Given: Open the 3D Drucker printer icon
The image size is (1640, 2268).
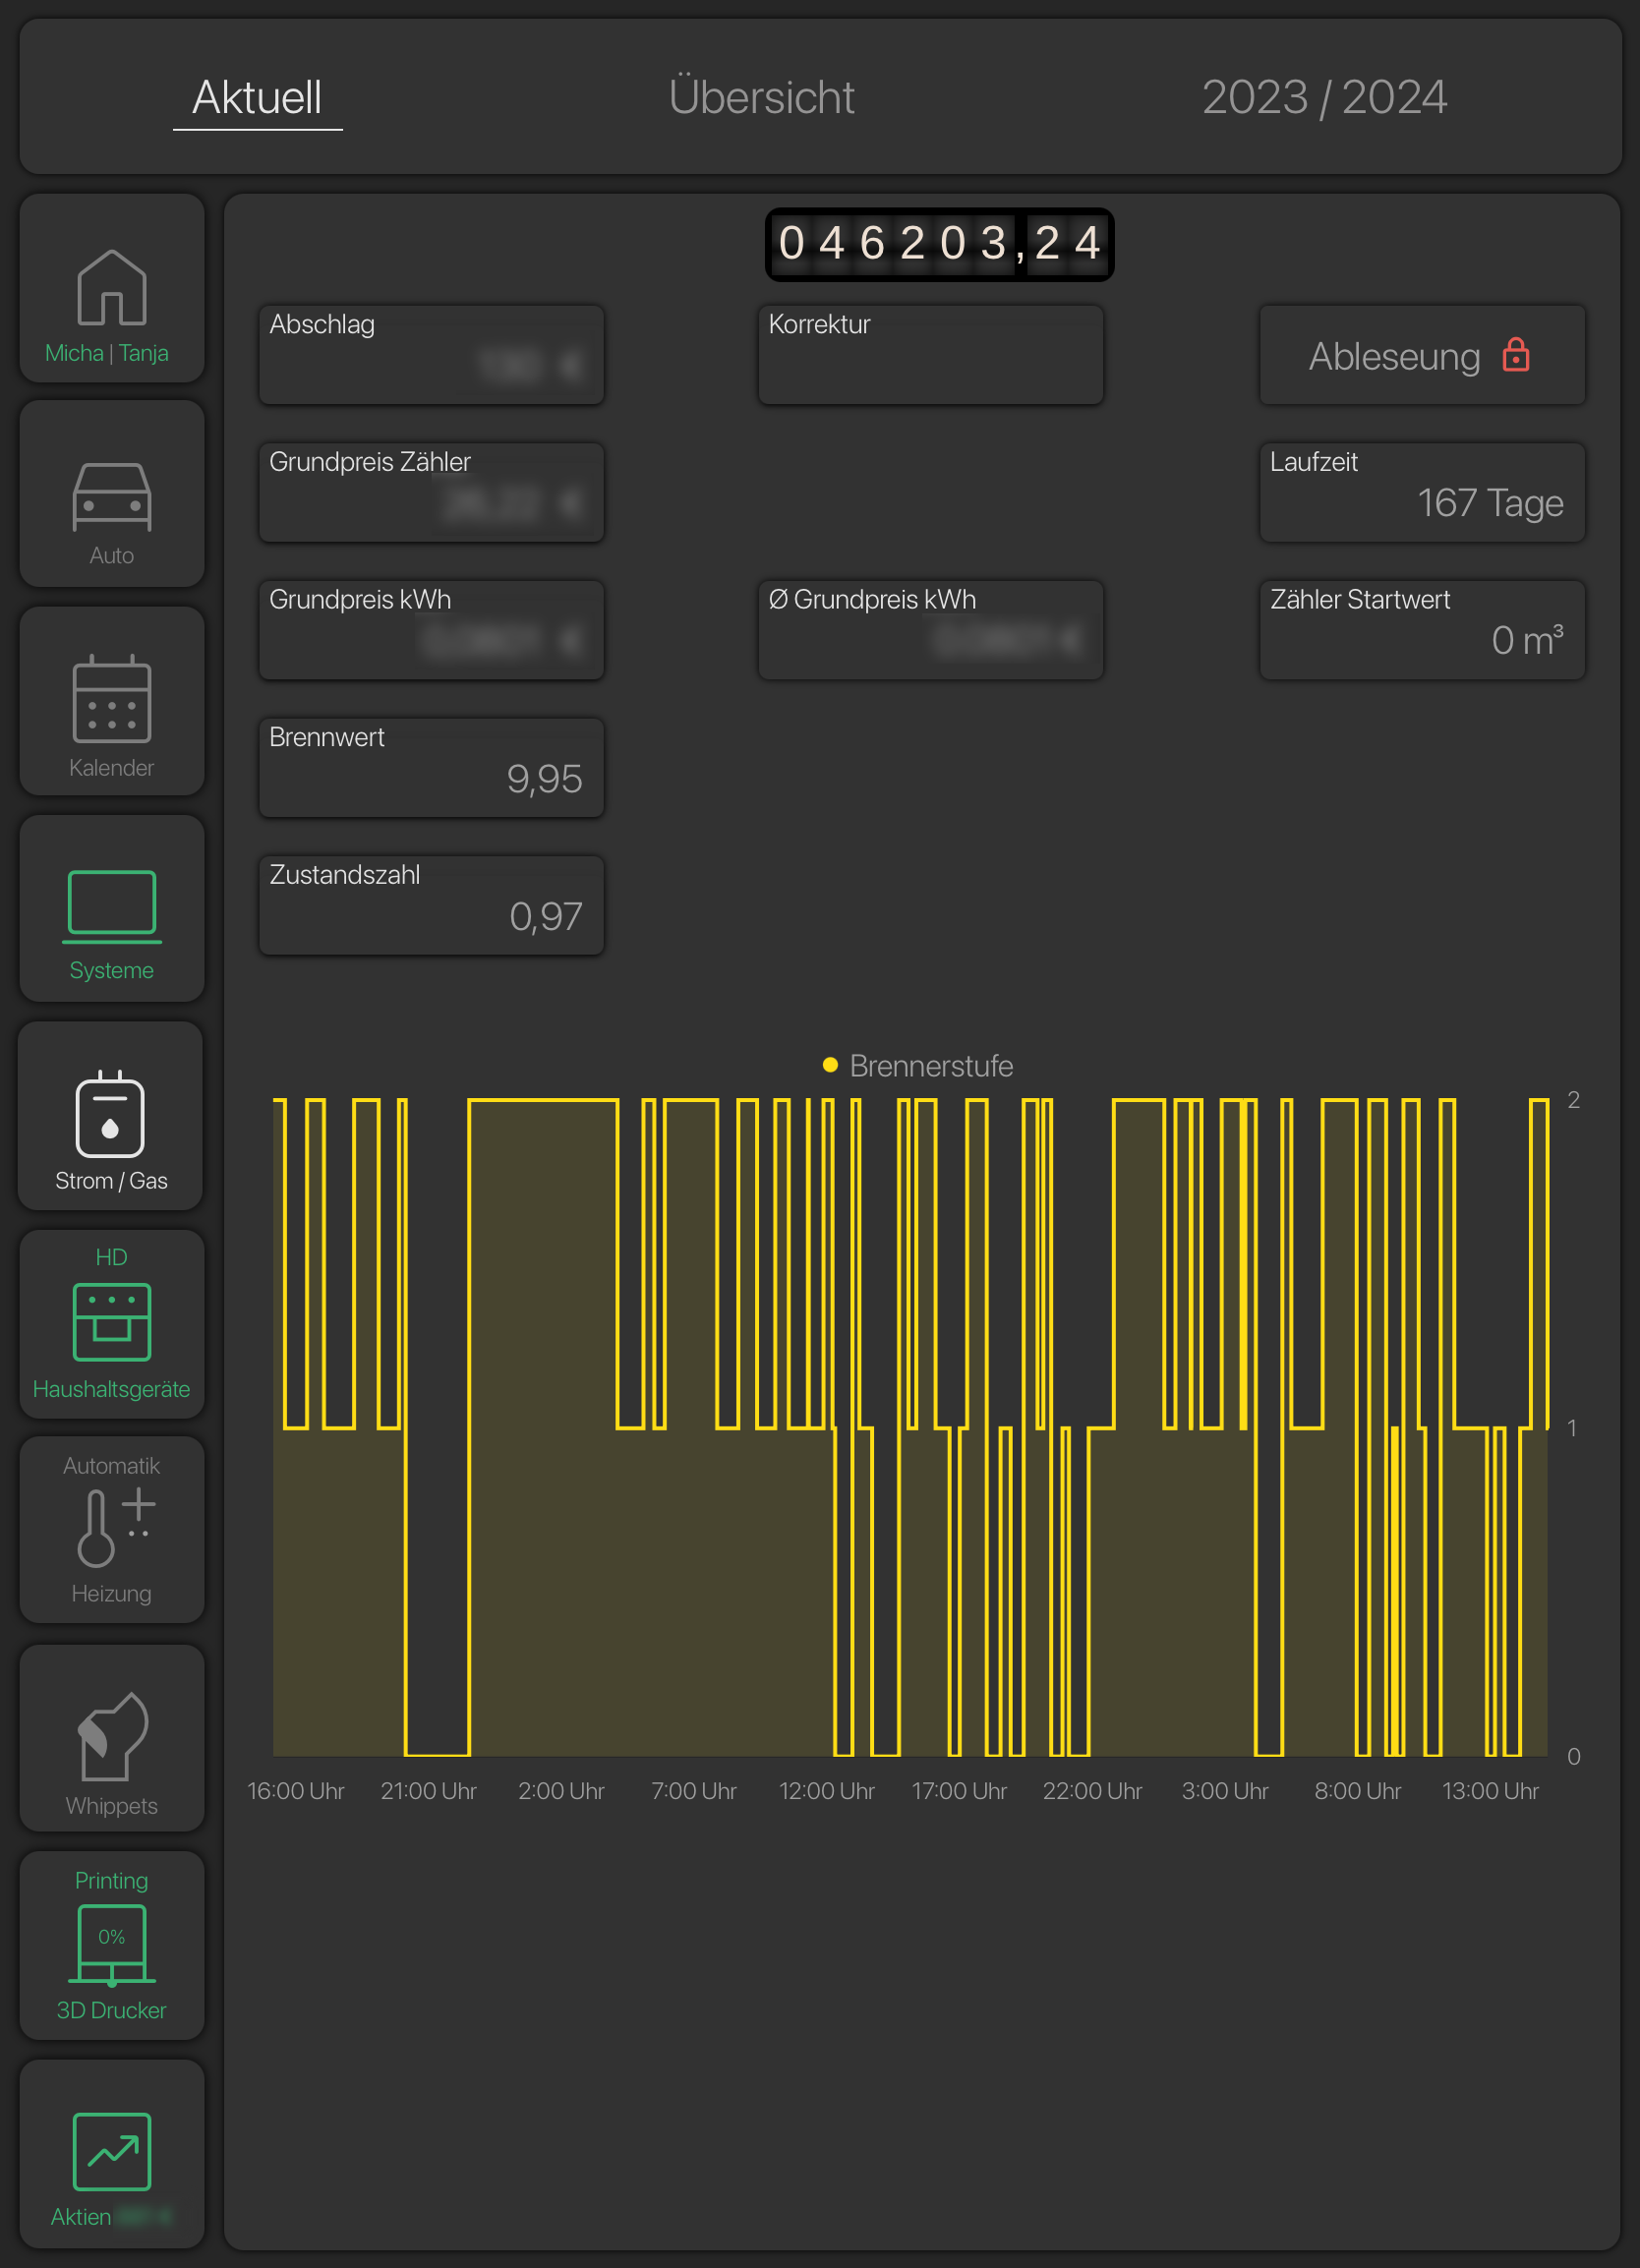Looking at the screenshot, I should tap(112, 1946).
